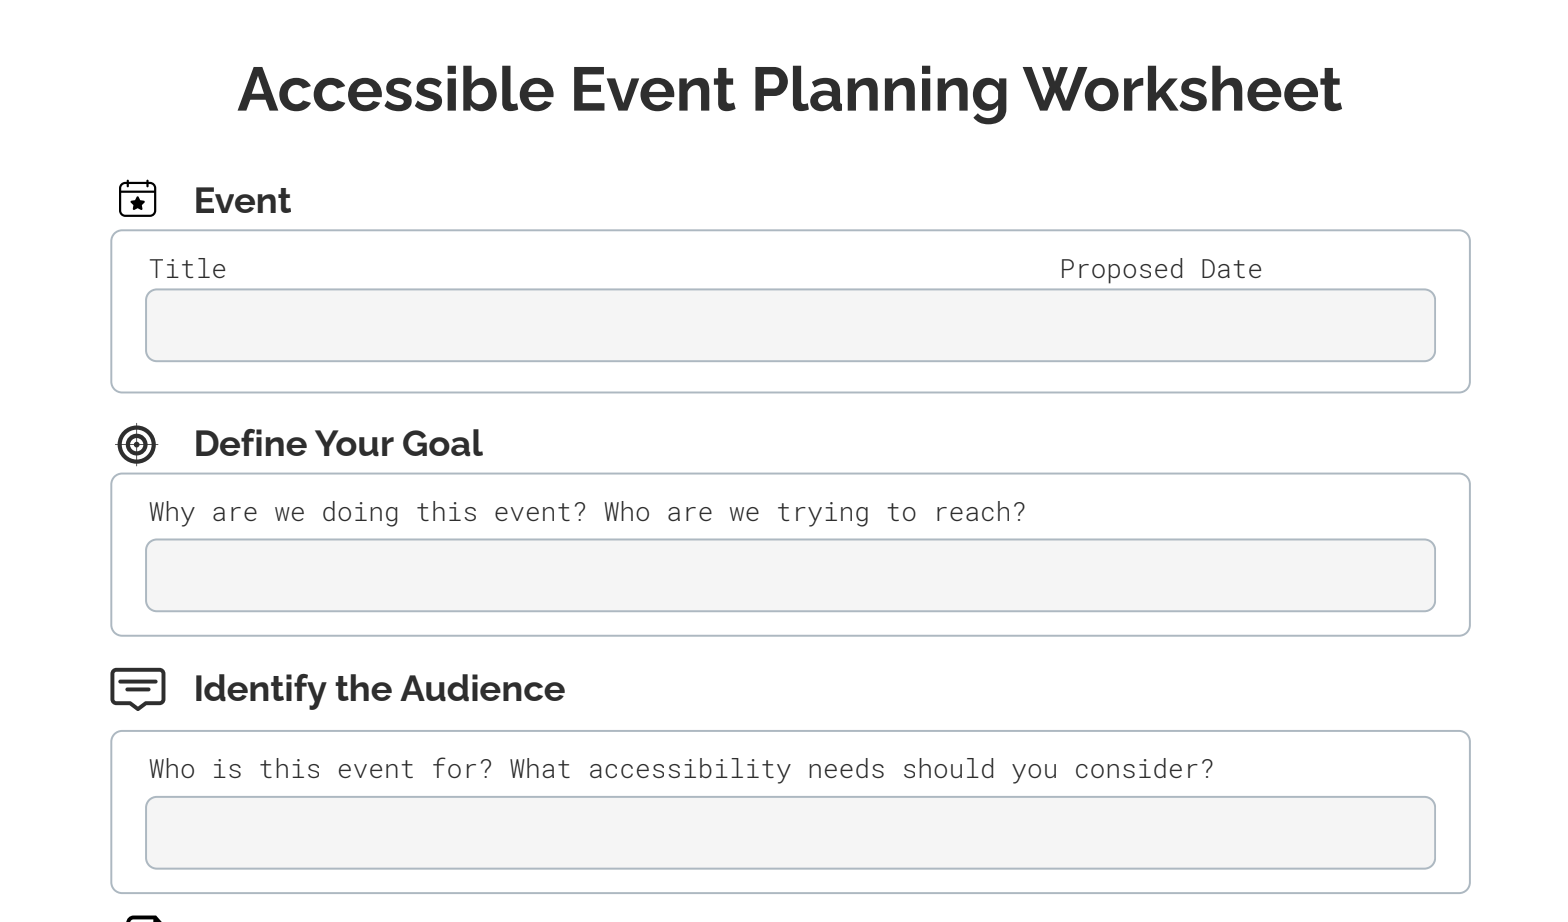The width and height of the screenshot is (1568, 922).
Task: Select the Event section container card
Action: click(x=790, y=311)
